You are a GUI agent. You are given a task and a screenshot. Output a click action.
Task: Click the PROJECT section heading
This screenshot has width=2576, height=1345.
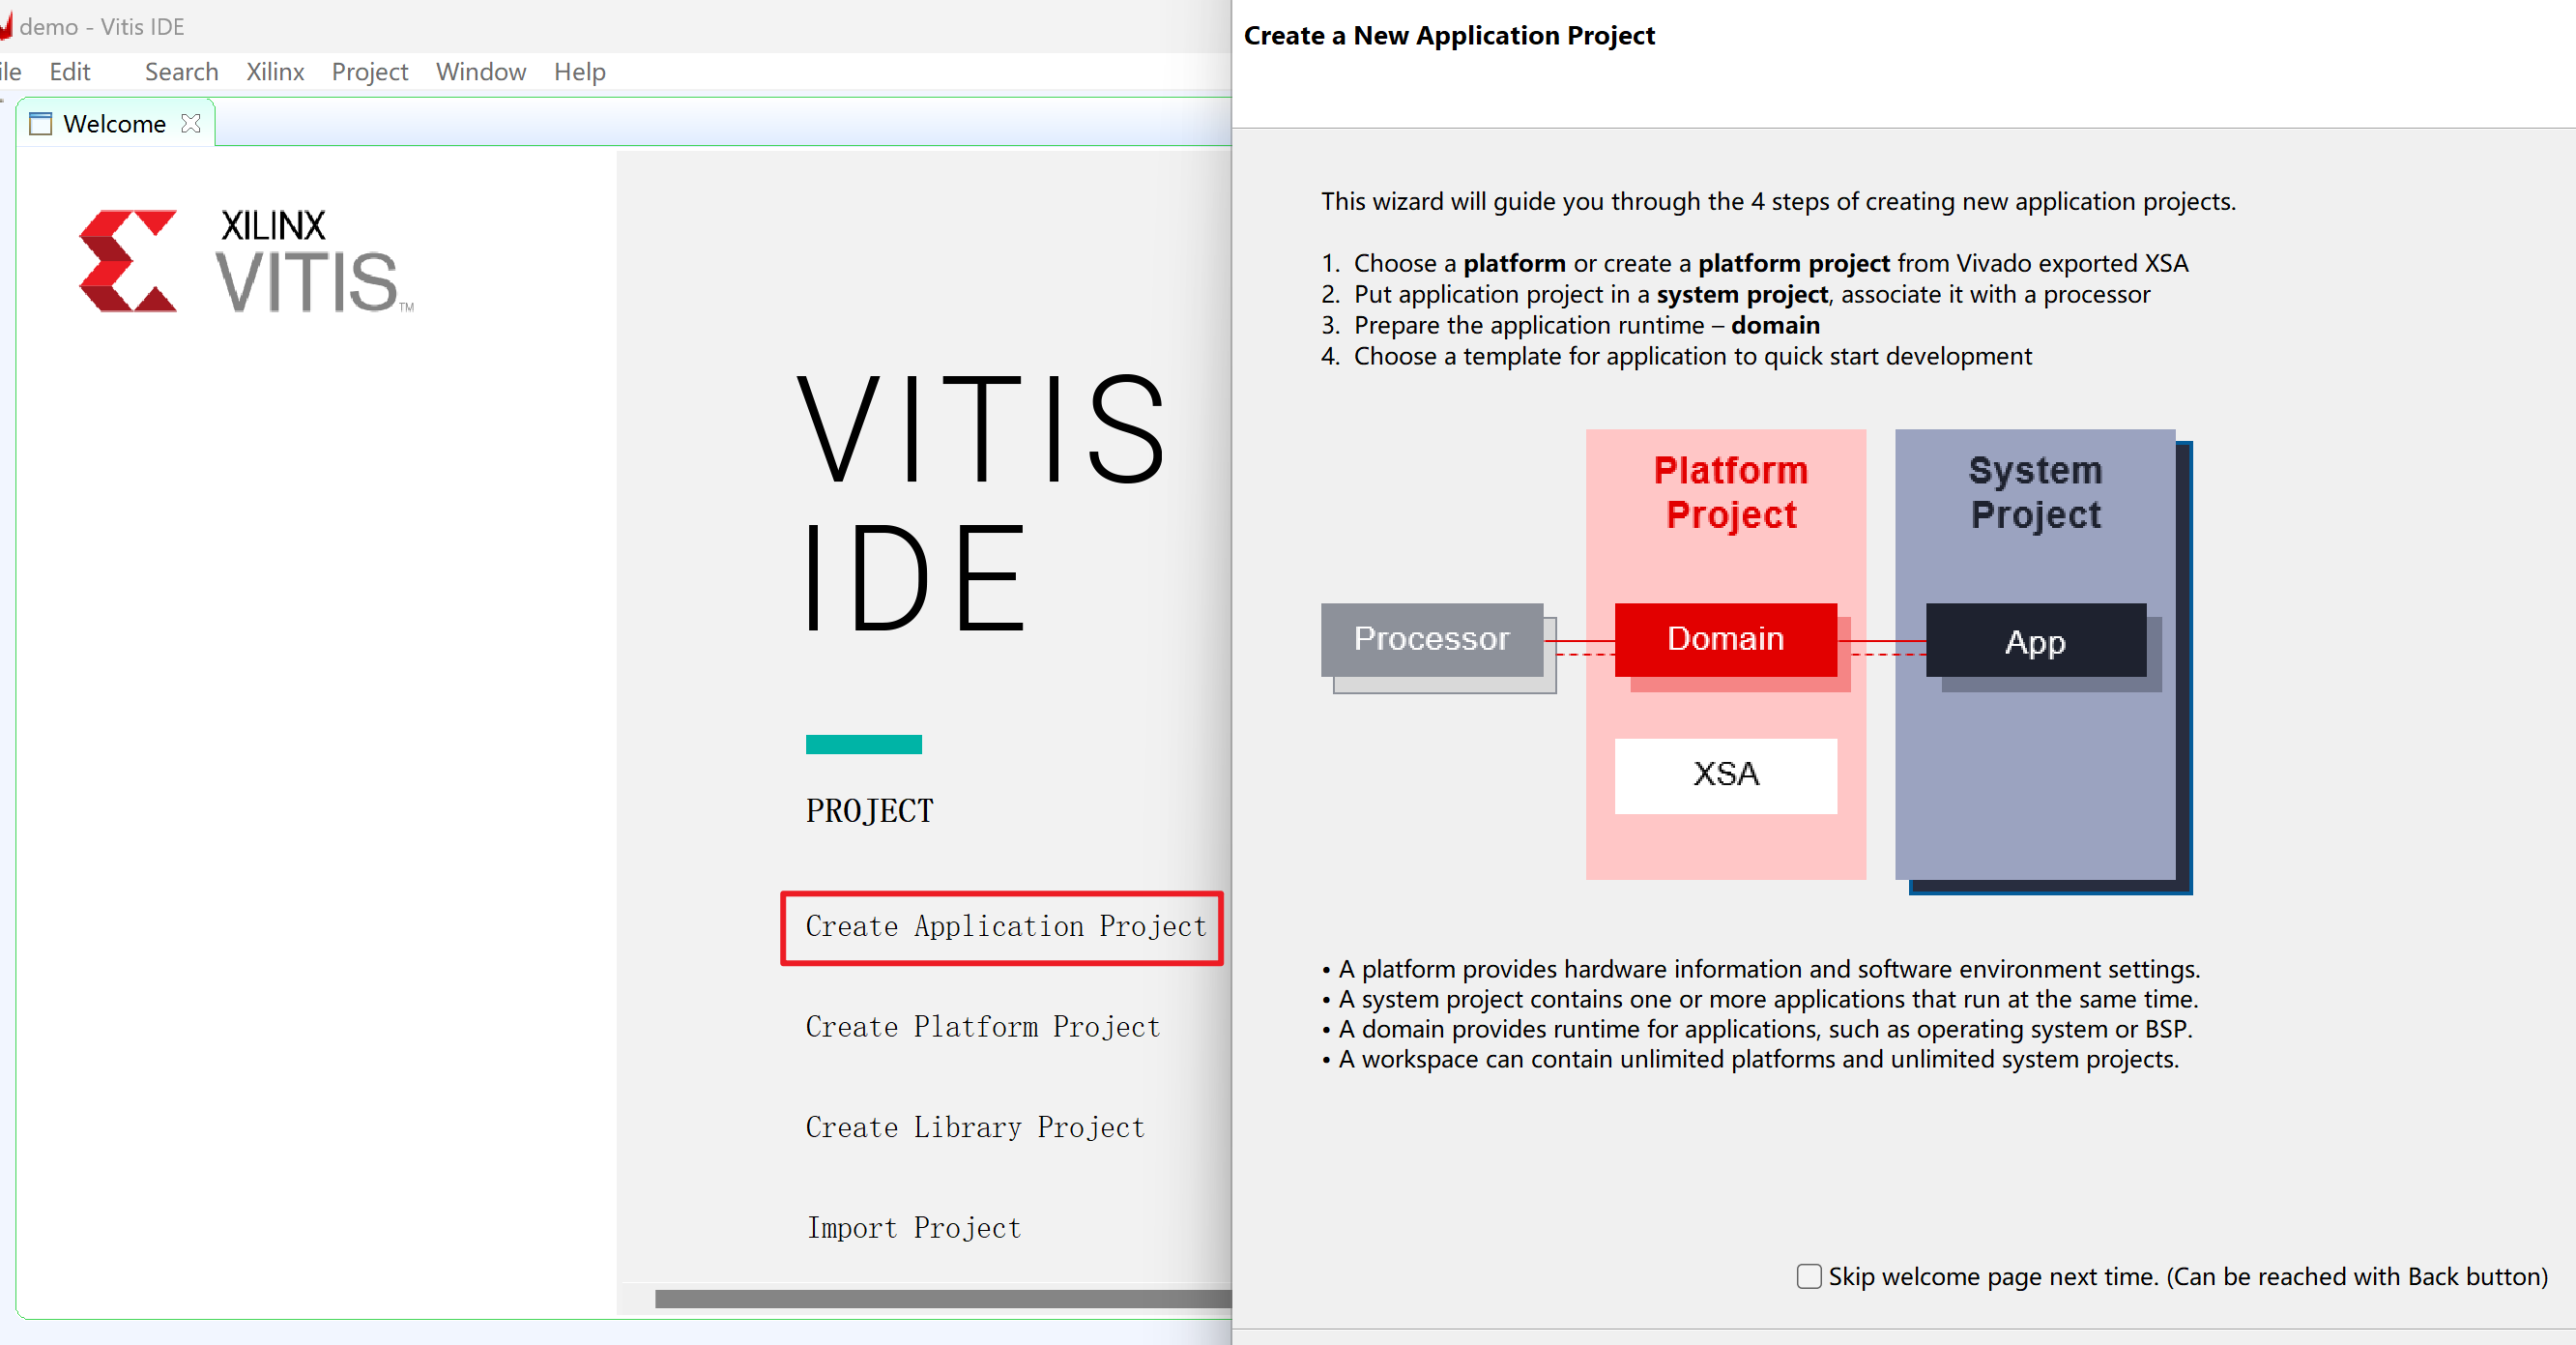click(x=869, y=810)
